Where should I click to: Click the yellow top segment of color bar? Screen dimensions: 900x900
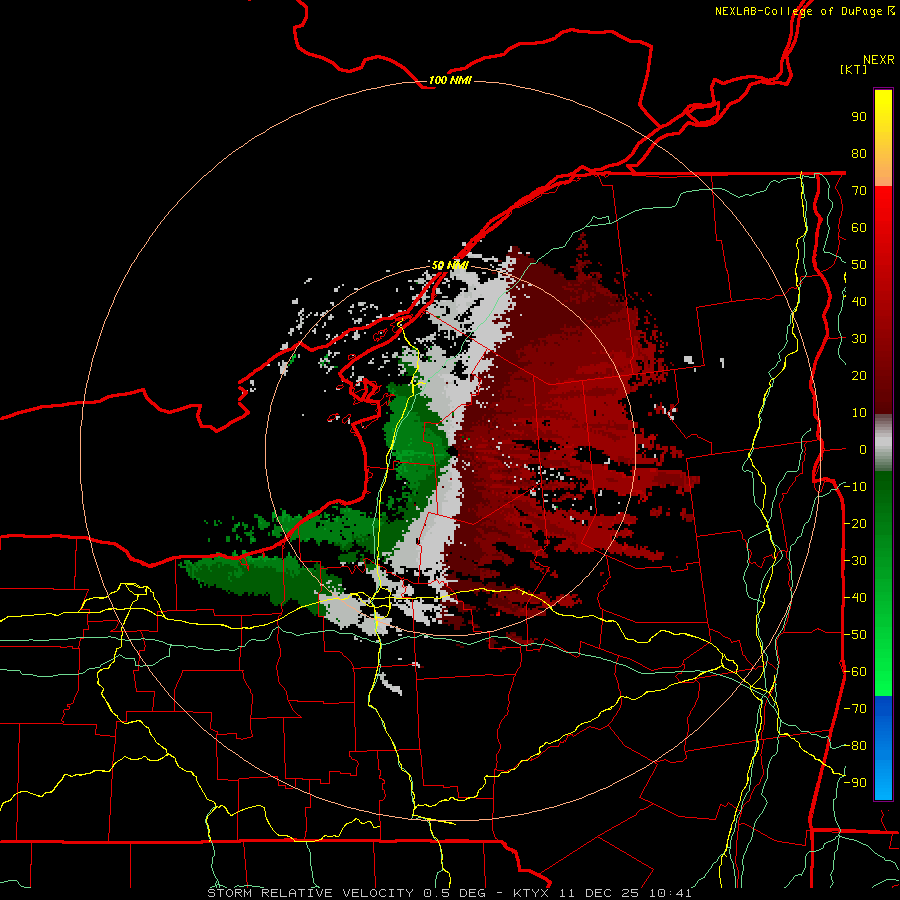click(883, 138)
